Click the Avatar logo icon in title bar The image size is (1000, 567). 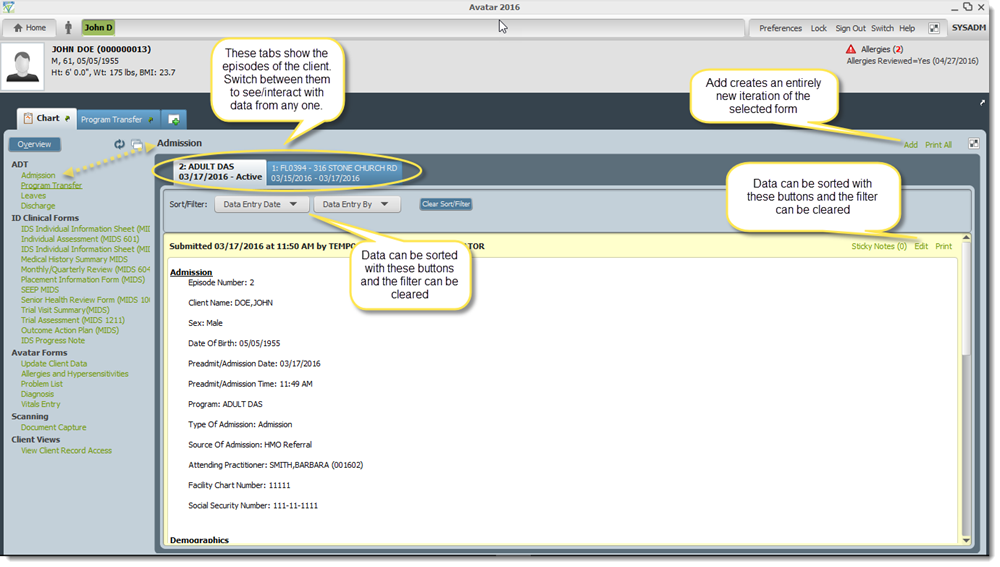pos(8,7)
